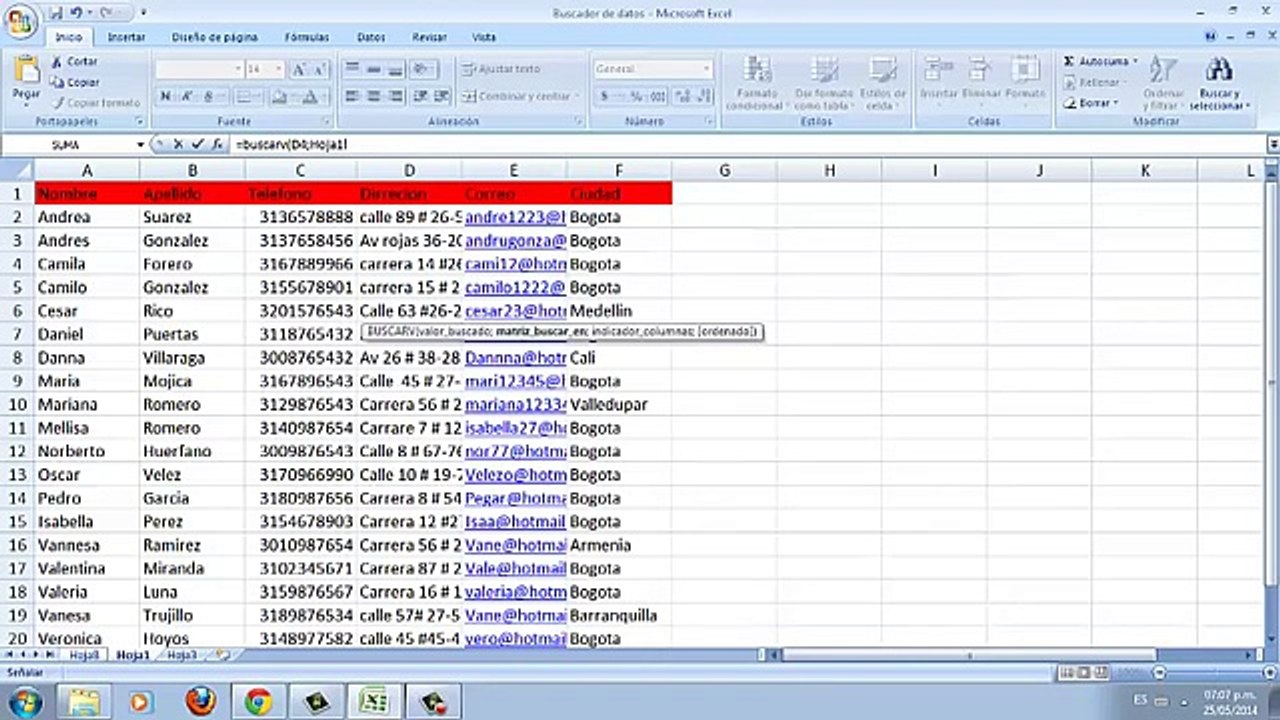Click the Undo arrow in quick access toolbar
Image resolution: width=1280 pixels, height=720 pixels.
coord(76,13)
